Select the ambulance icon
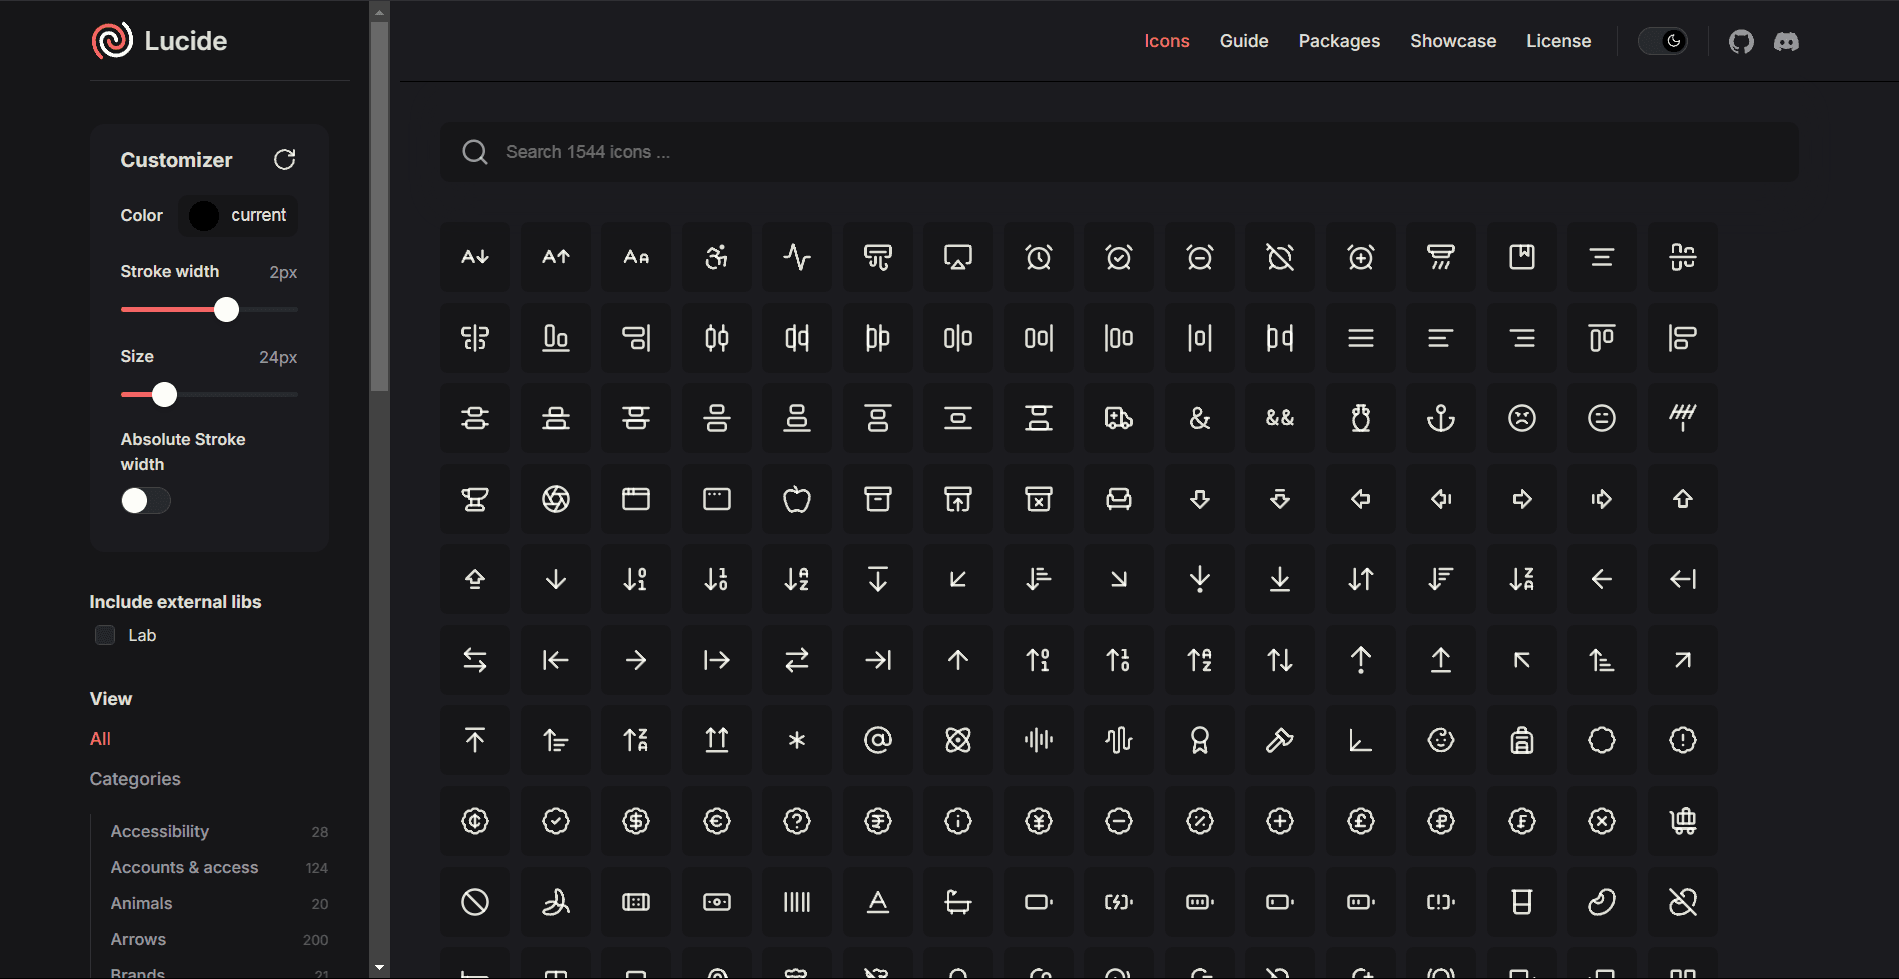The height and width of the screenshot is (979, 1899). coord(1118,418)
